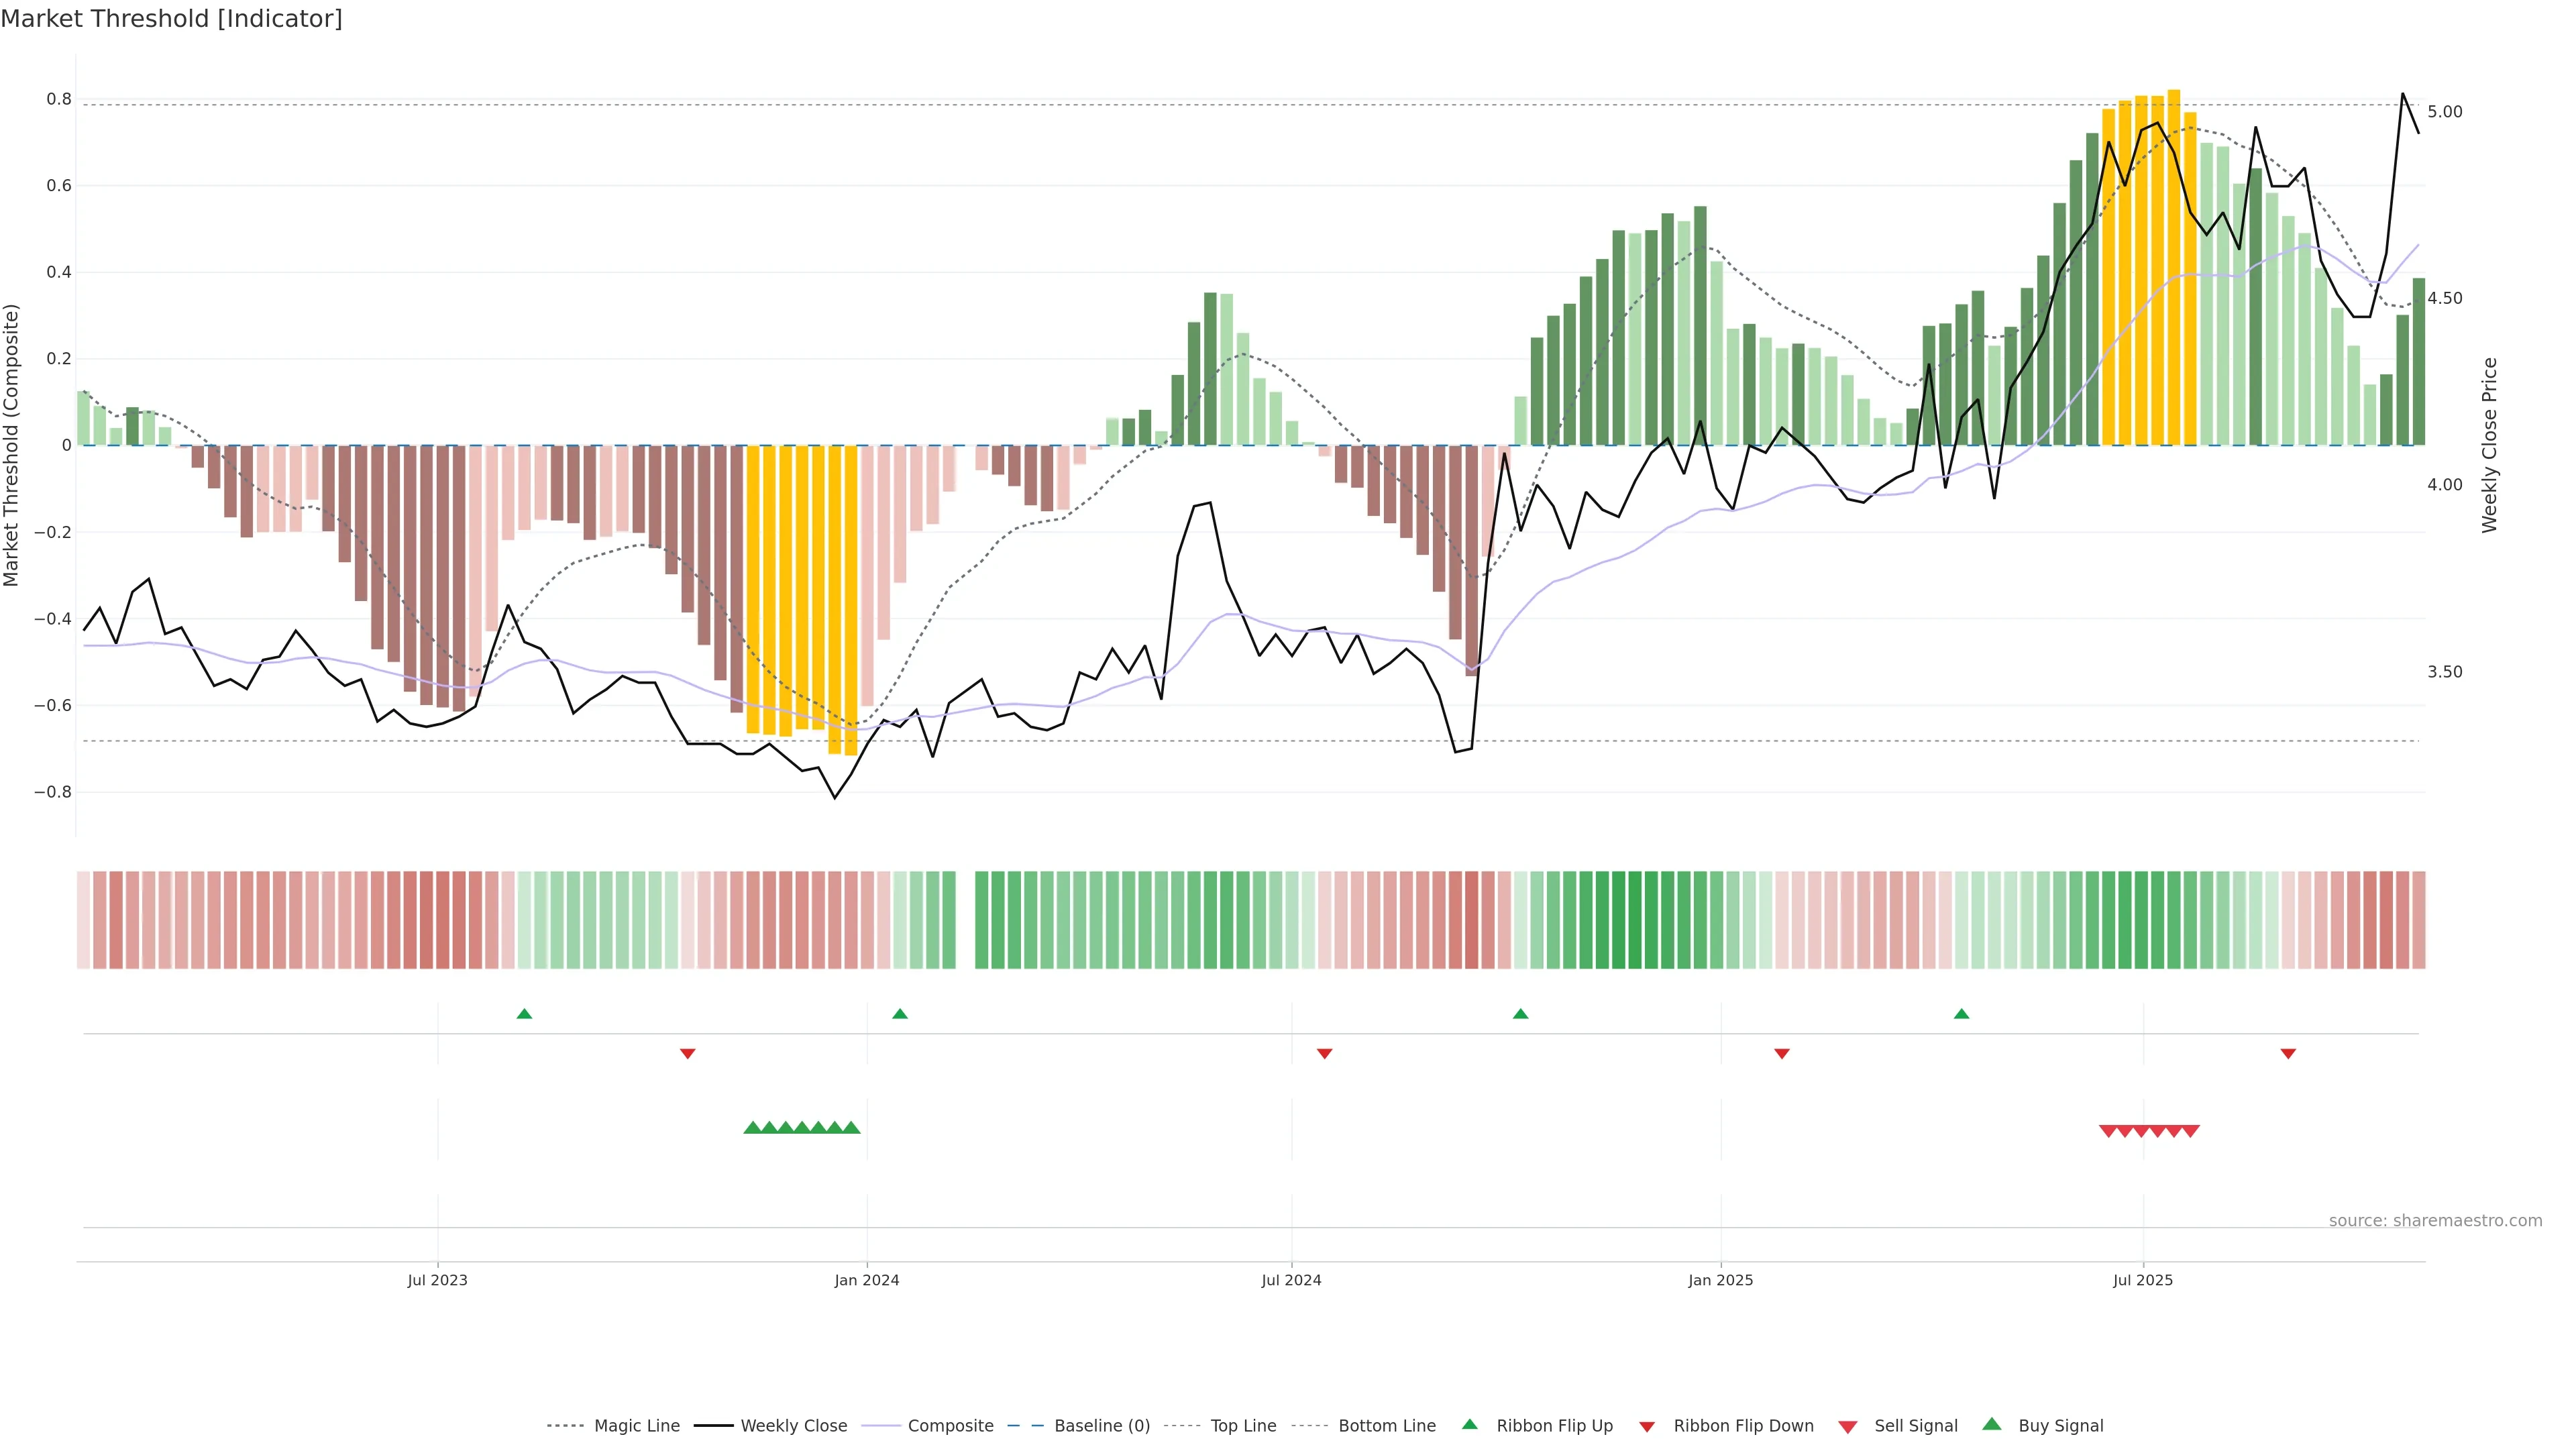Click the first green ribbon flip up marker
The height and width of the screenshot is (1449, 2576).
coord(524,1014)
